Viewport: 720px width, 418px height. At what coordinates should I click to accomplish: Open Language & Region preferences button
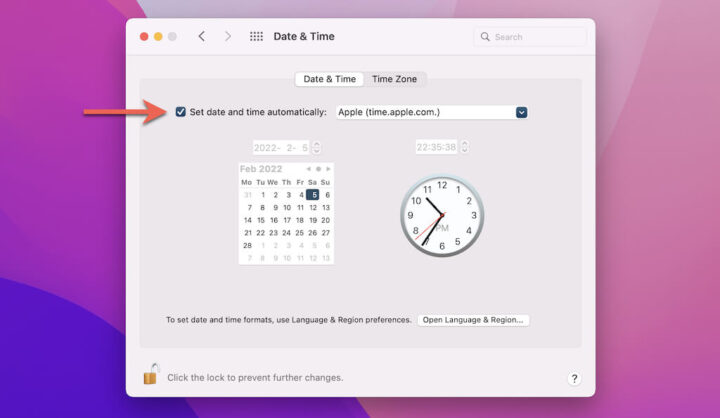[473, 320]
